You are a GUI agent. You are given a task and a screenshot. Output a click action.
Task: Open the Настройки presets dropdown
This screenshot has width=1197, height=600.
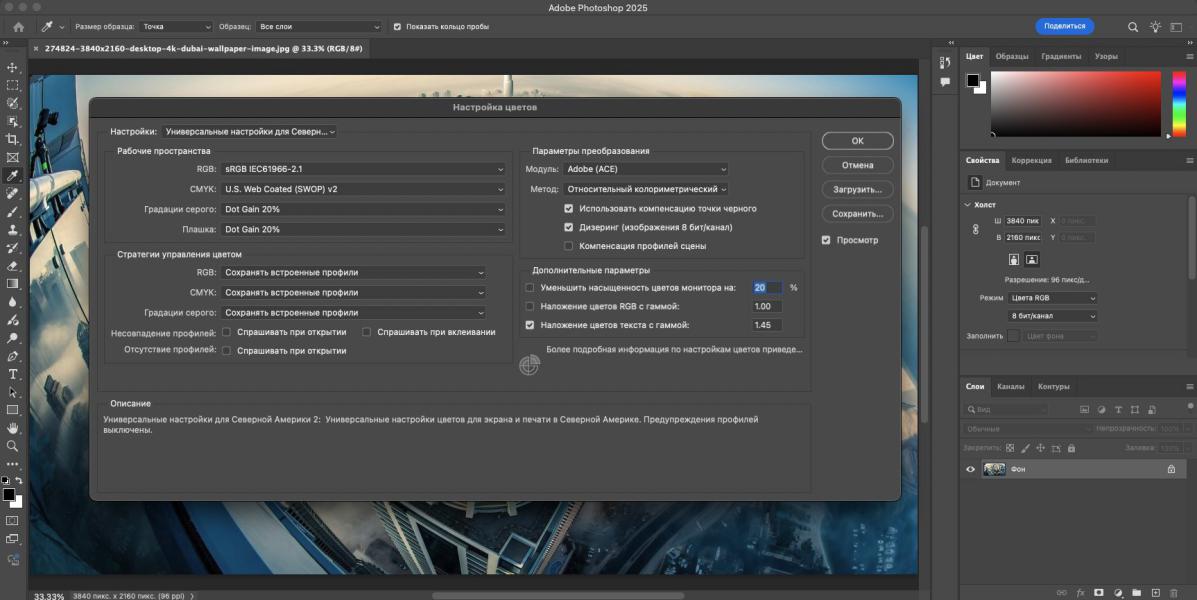pyautogui.click(x=250, y=131)
